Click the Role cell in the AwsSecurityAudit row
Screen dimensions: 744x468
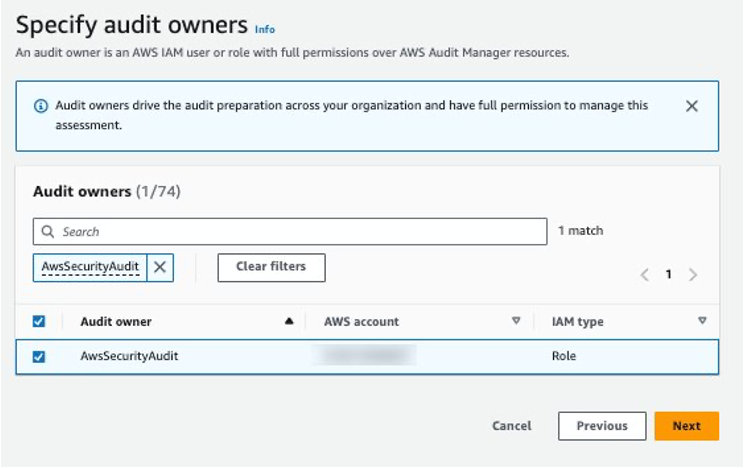[564, 356]
